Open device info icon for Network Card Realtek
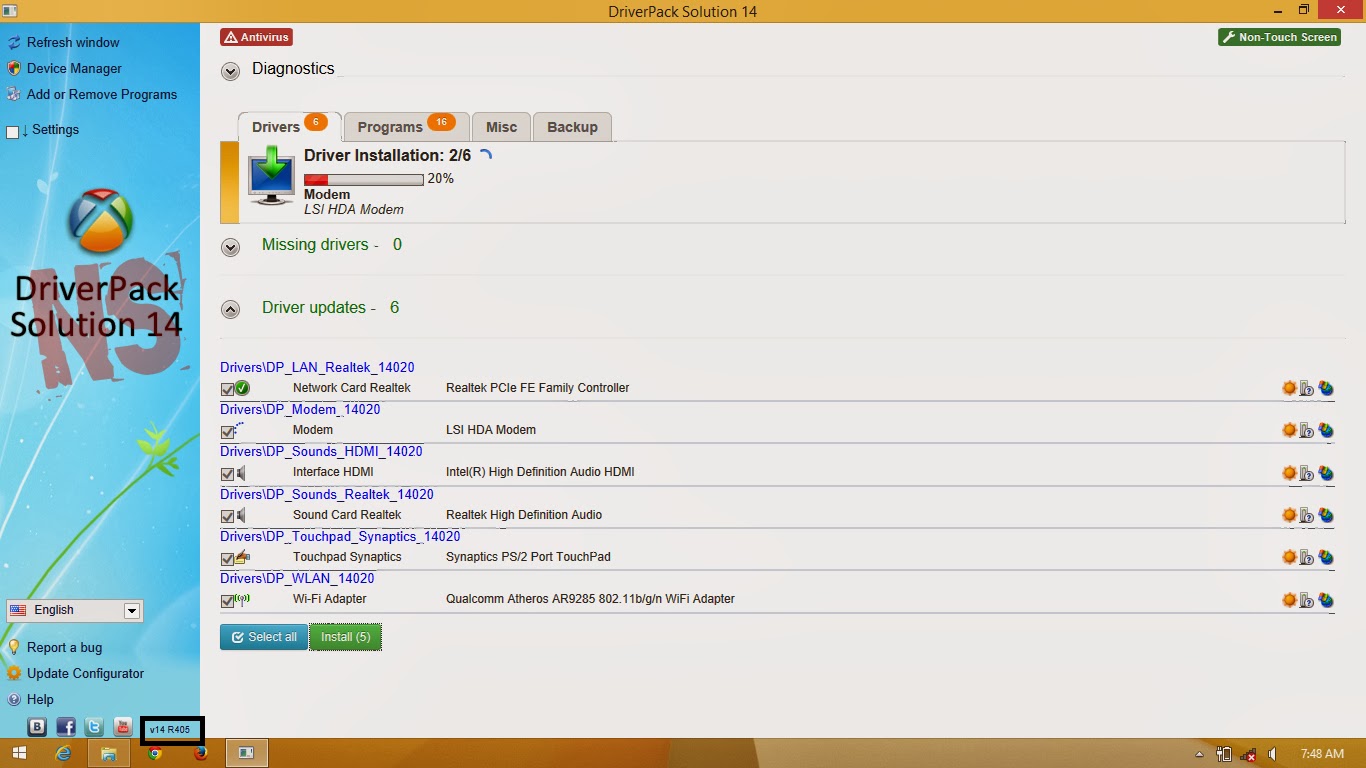The height and width of the screenshot is (768, 1366). pos(1307,388)
